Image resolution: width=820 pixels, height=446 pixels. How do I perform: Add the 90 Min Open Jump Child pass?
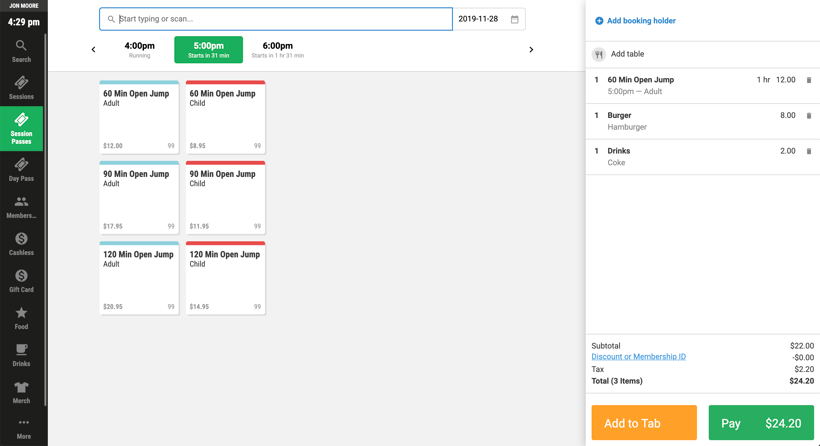(x=225, y=197)
